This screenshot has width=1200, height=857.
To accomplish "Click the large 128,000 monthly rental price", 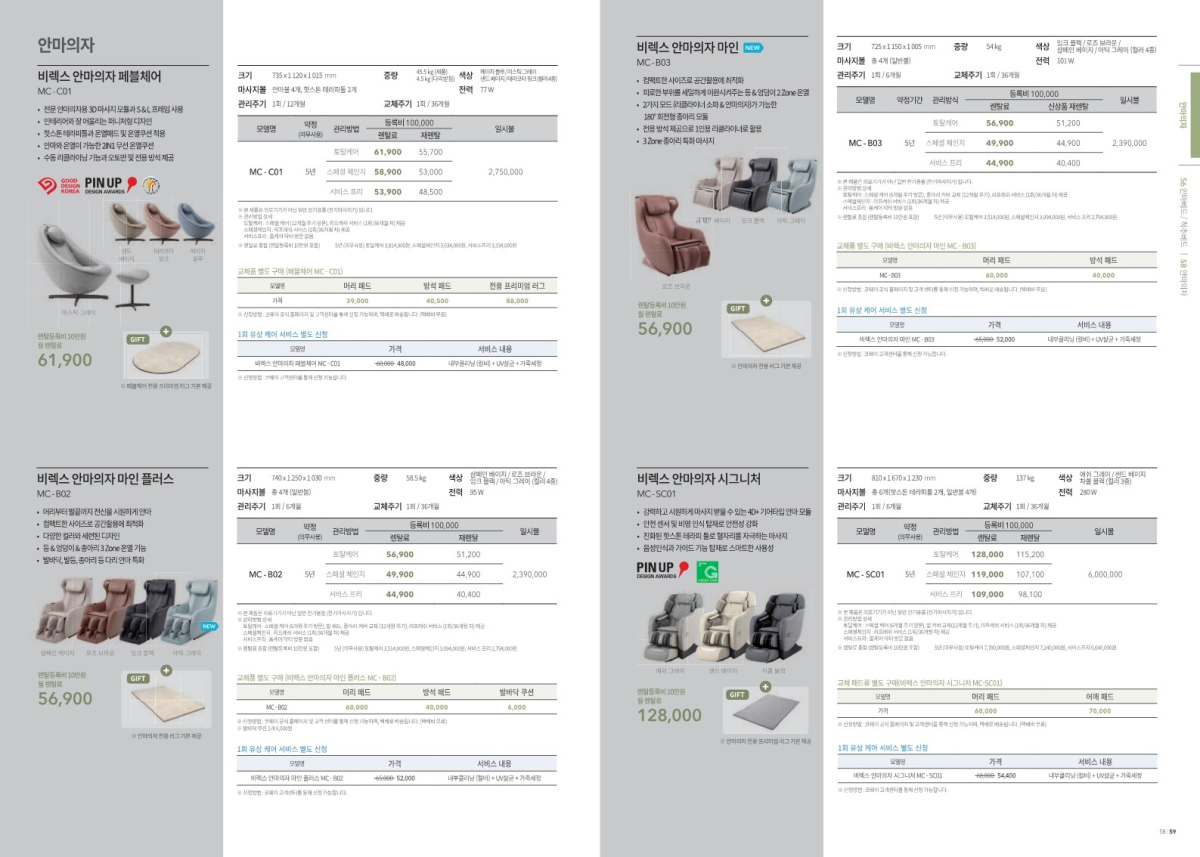I will tap(669, 715).
